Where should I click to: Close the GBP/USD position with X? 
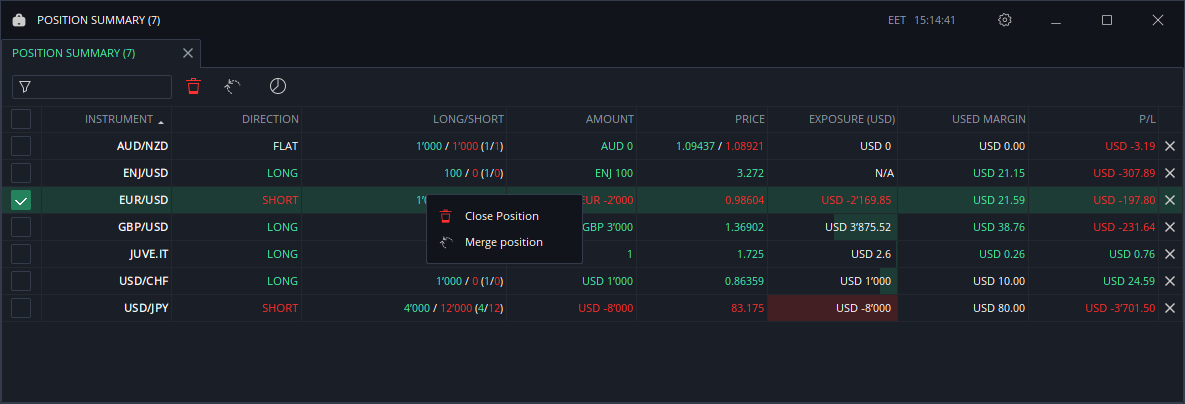pyautogui.click(x=1170, y=227)
